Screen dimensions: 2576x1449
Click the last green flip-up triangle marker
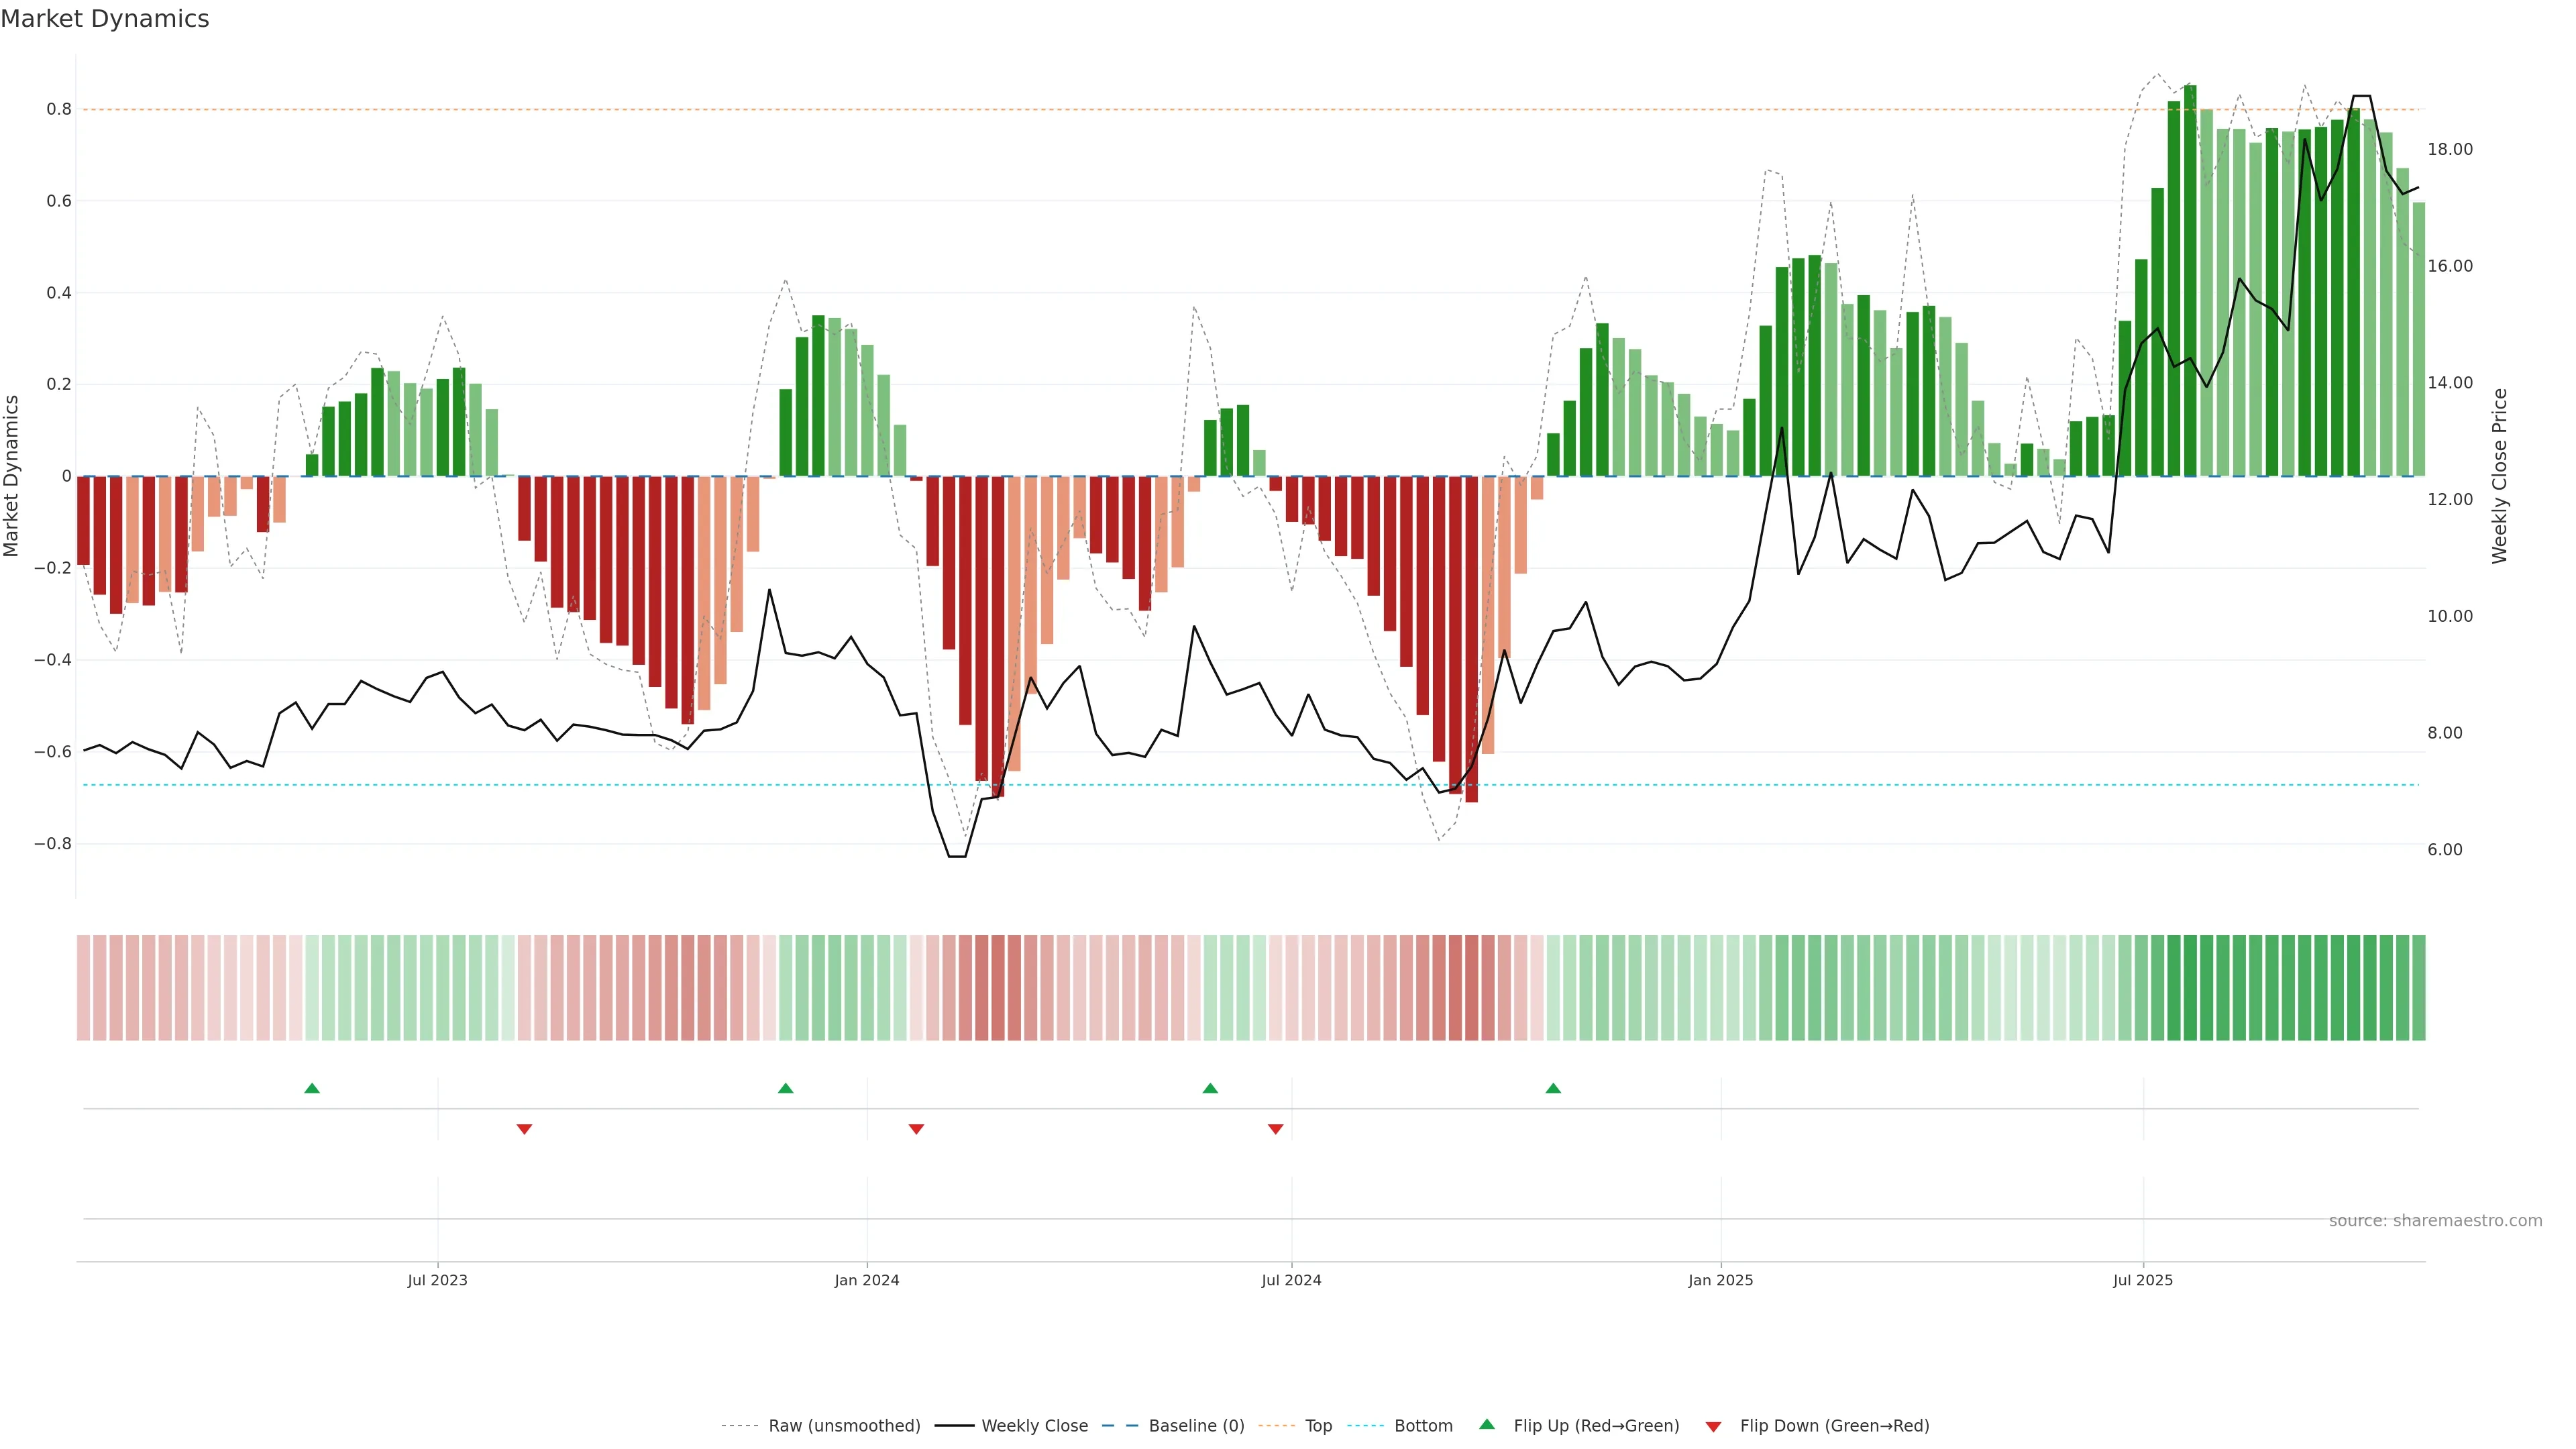point(1553,1088)
